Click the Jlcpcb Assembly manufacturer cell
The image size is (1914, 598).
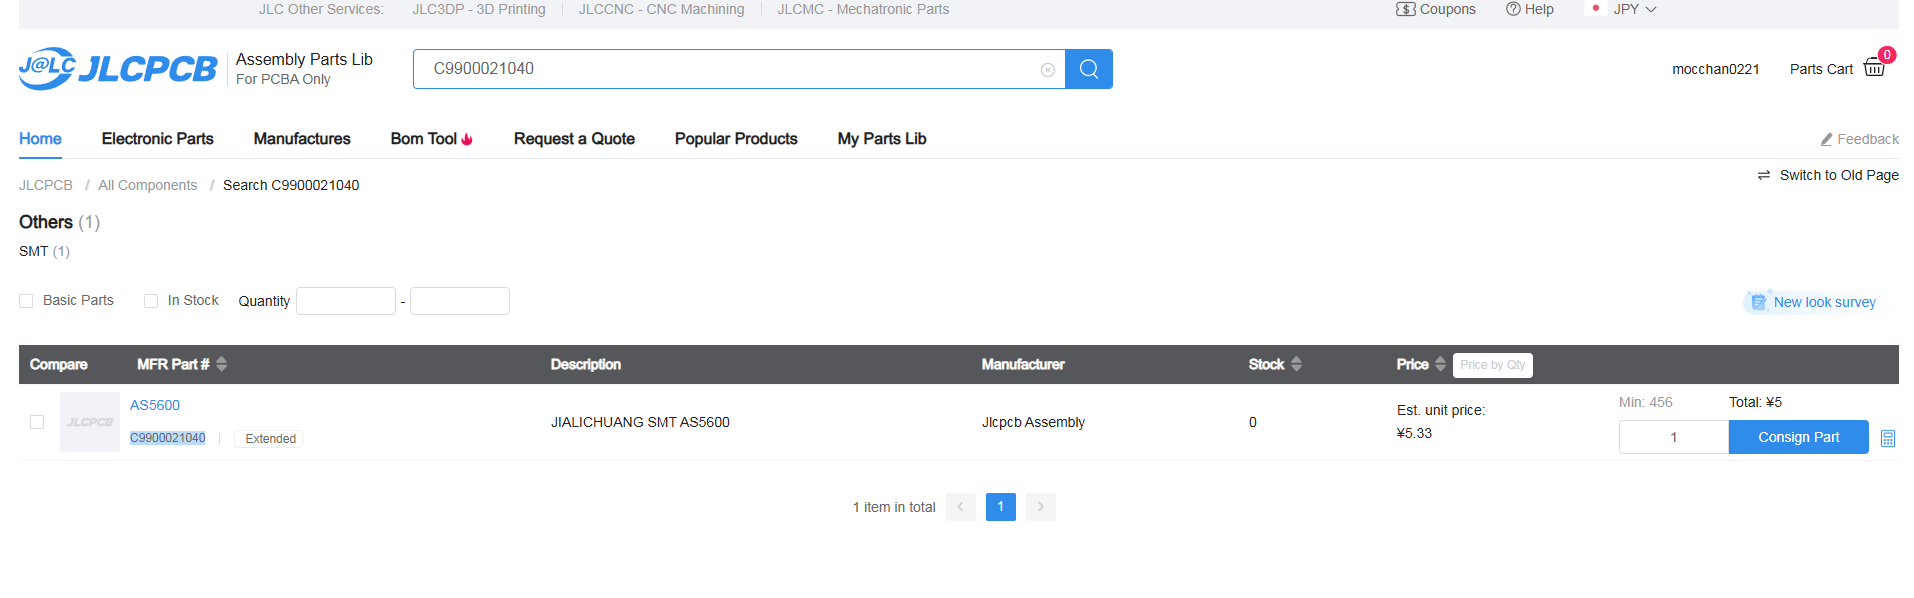pos(1033,422)
